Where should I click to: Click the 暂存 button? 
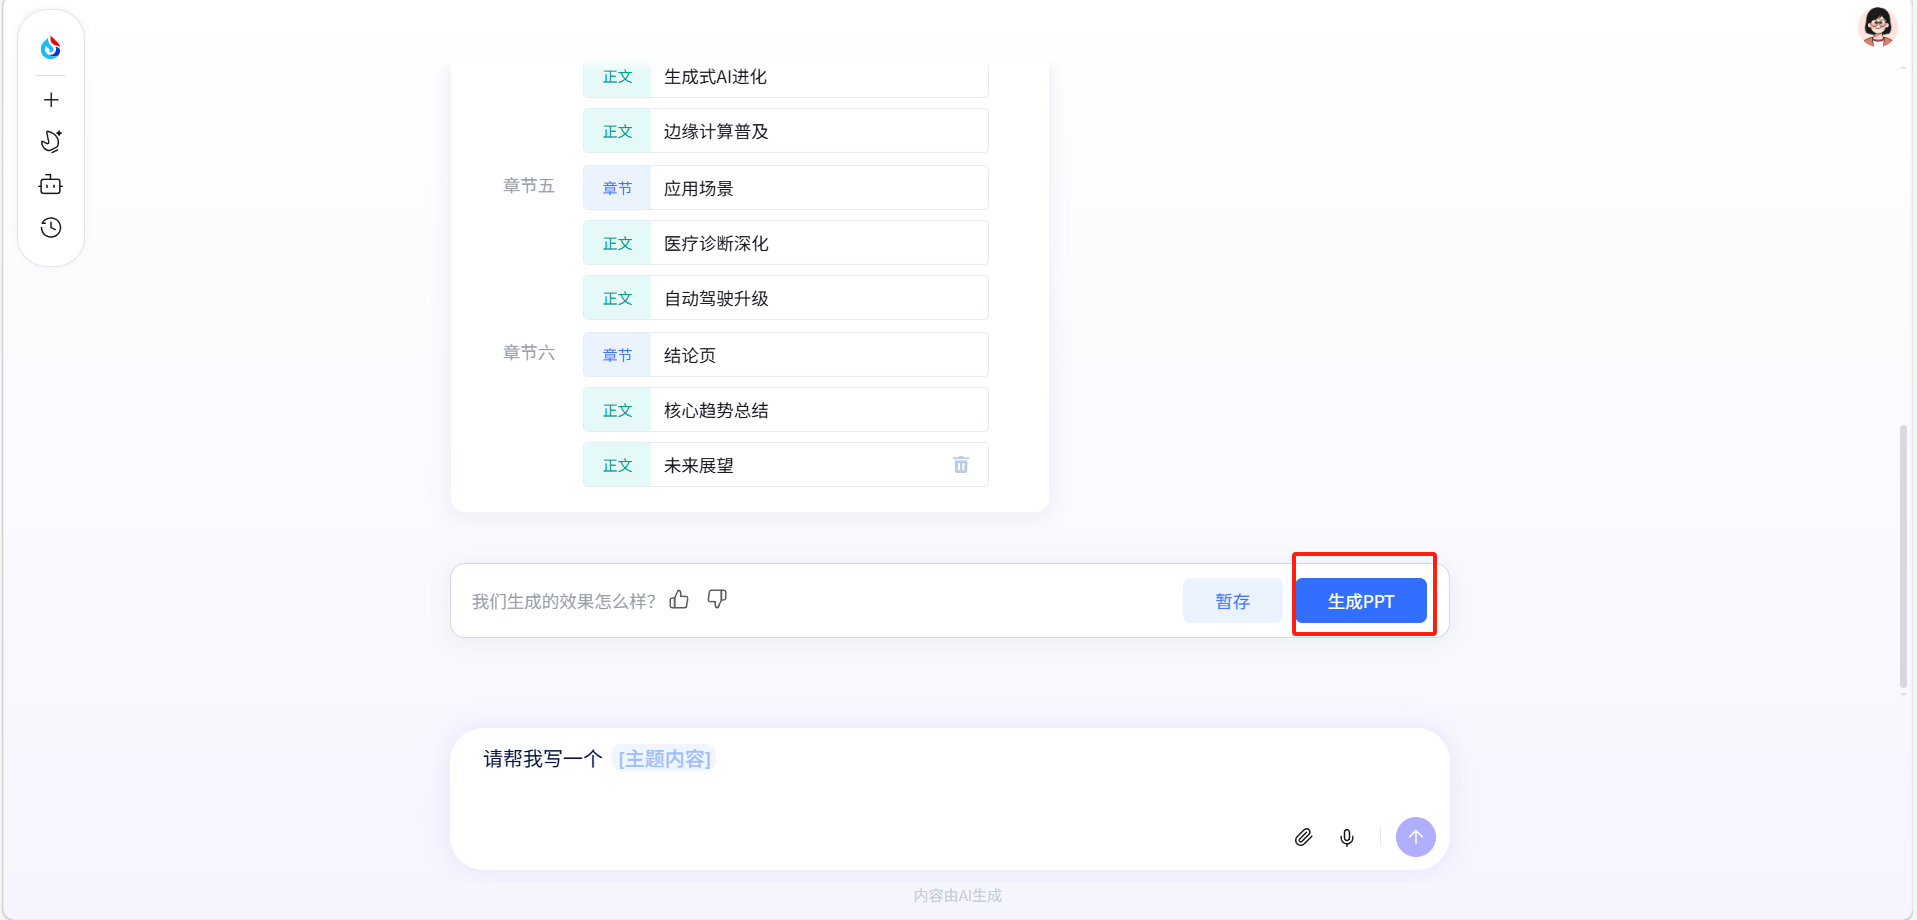pyautogui.click(x=1232, y=601)
